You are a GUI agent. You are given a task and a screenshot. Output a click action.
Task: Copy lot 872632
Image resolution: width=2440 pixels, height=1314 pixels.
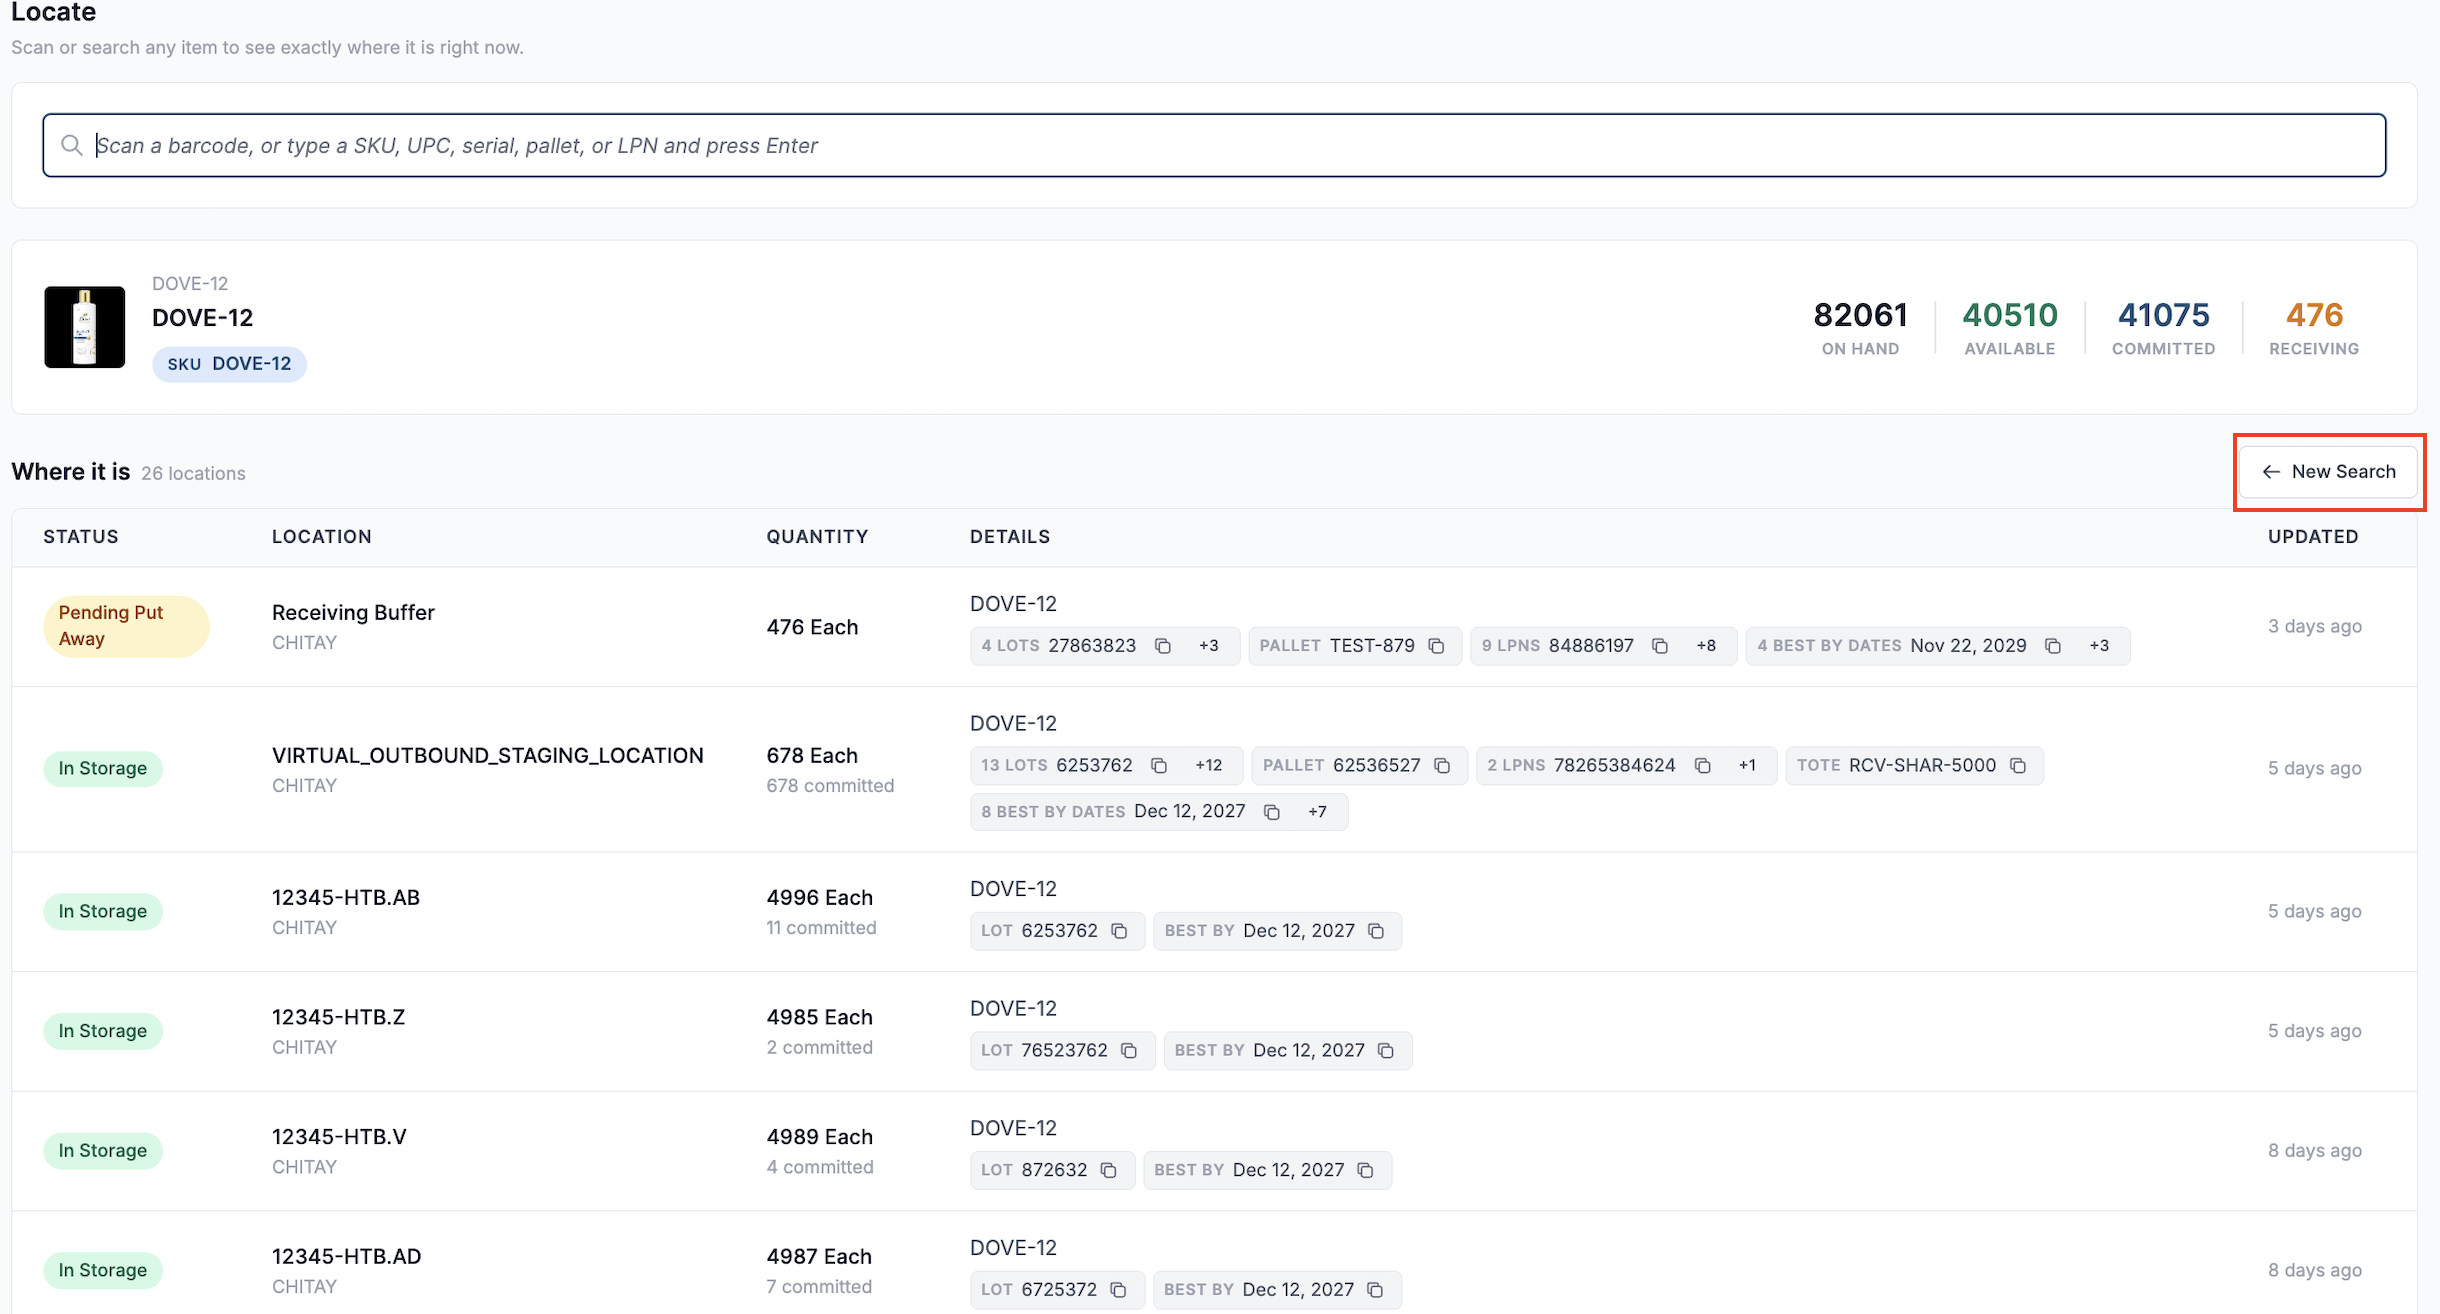[x=1108, y=1170]
